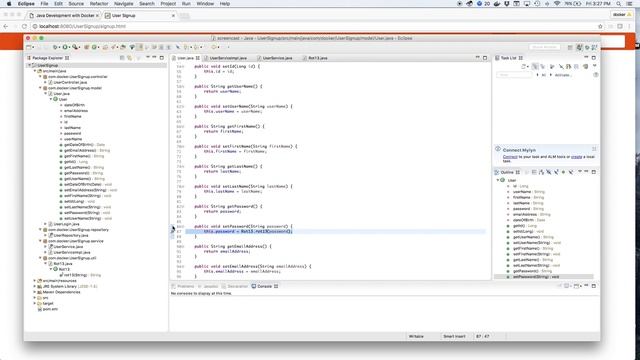This screenshot has height=360, width=640.
Task: Expand the Maven Dependencies node
Action: 35,292
